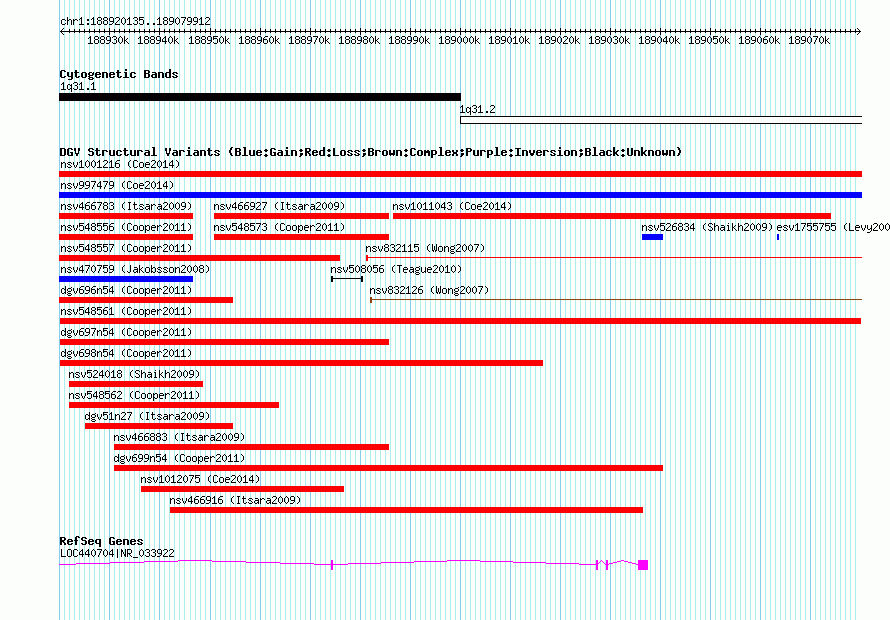Click the DGV Structural Variants track title
Screen dimensions: 890x620
click(370, 152)
